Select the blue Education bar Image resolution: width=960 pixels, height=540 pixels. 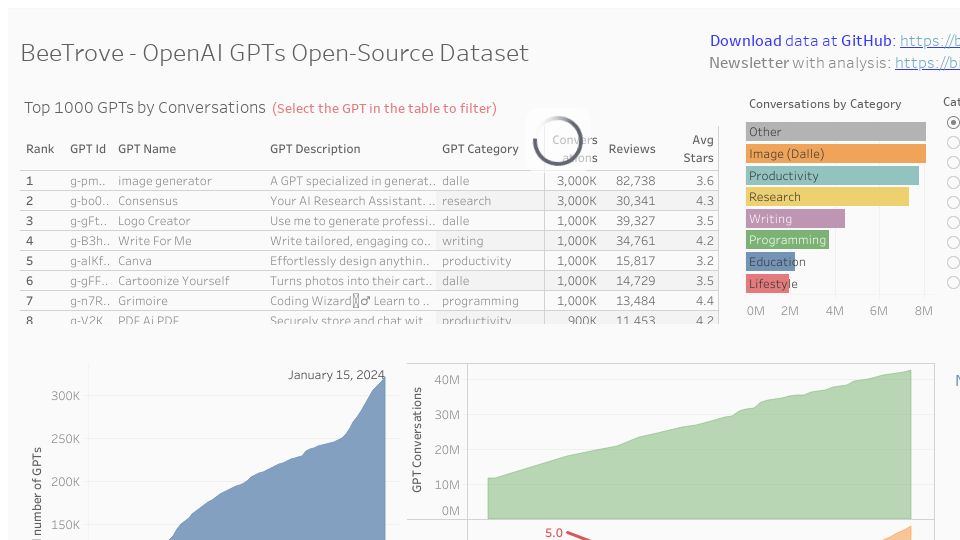pyautogui.click(x=770, y=262)
